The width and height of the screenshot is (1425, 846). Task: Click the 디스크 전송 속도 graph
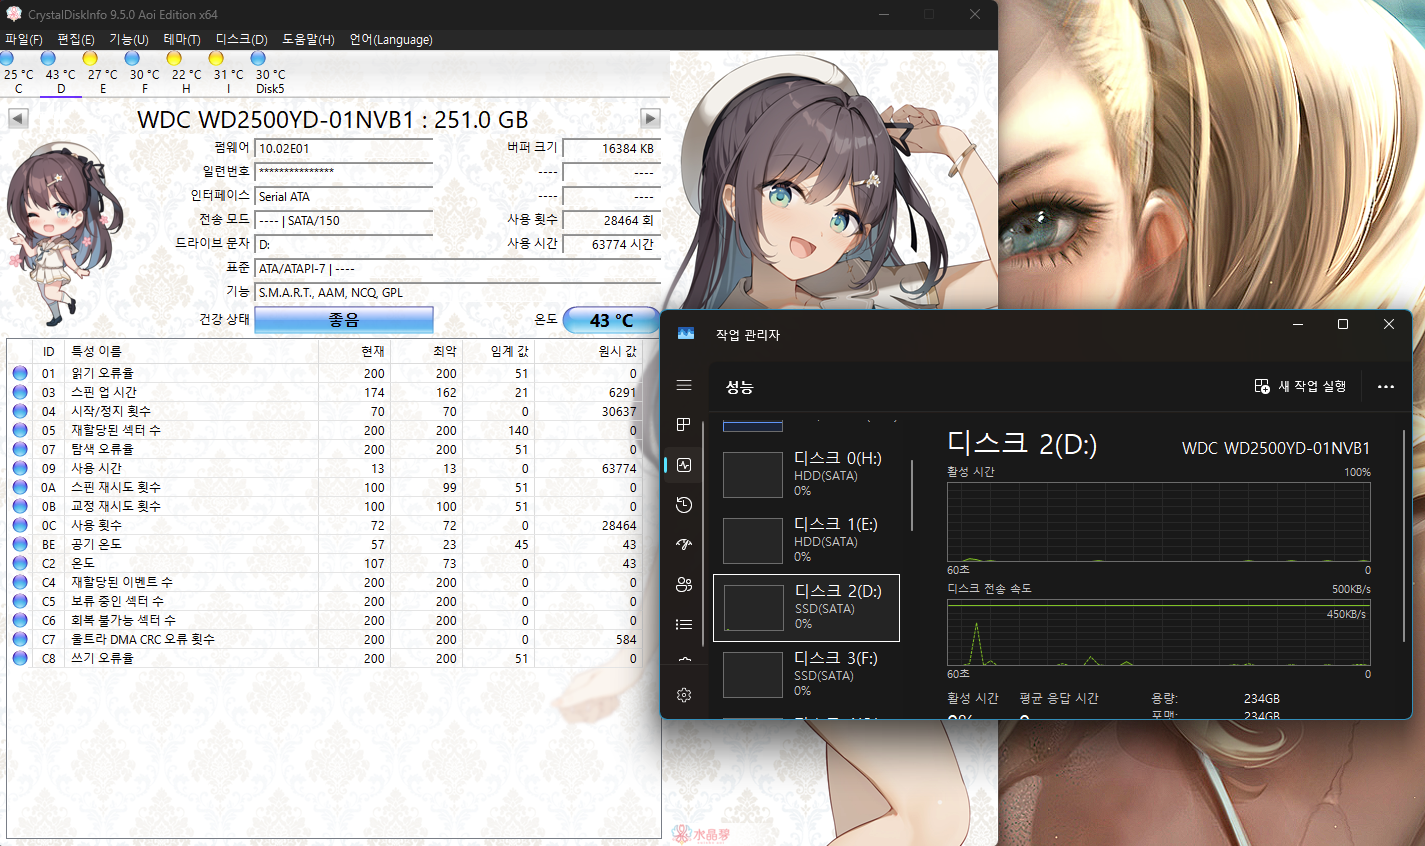(1158, 632)
